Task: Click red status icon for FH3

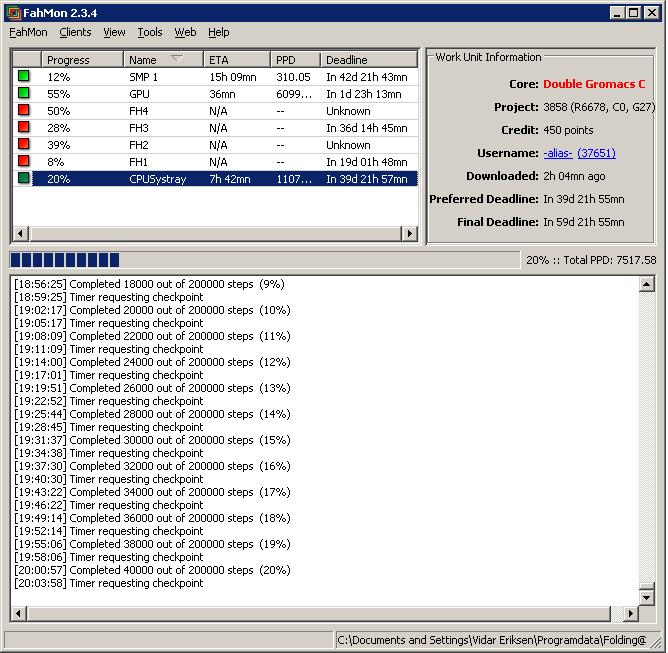Action: [x=24, y=127]
